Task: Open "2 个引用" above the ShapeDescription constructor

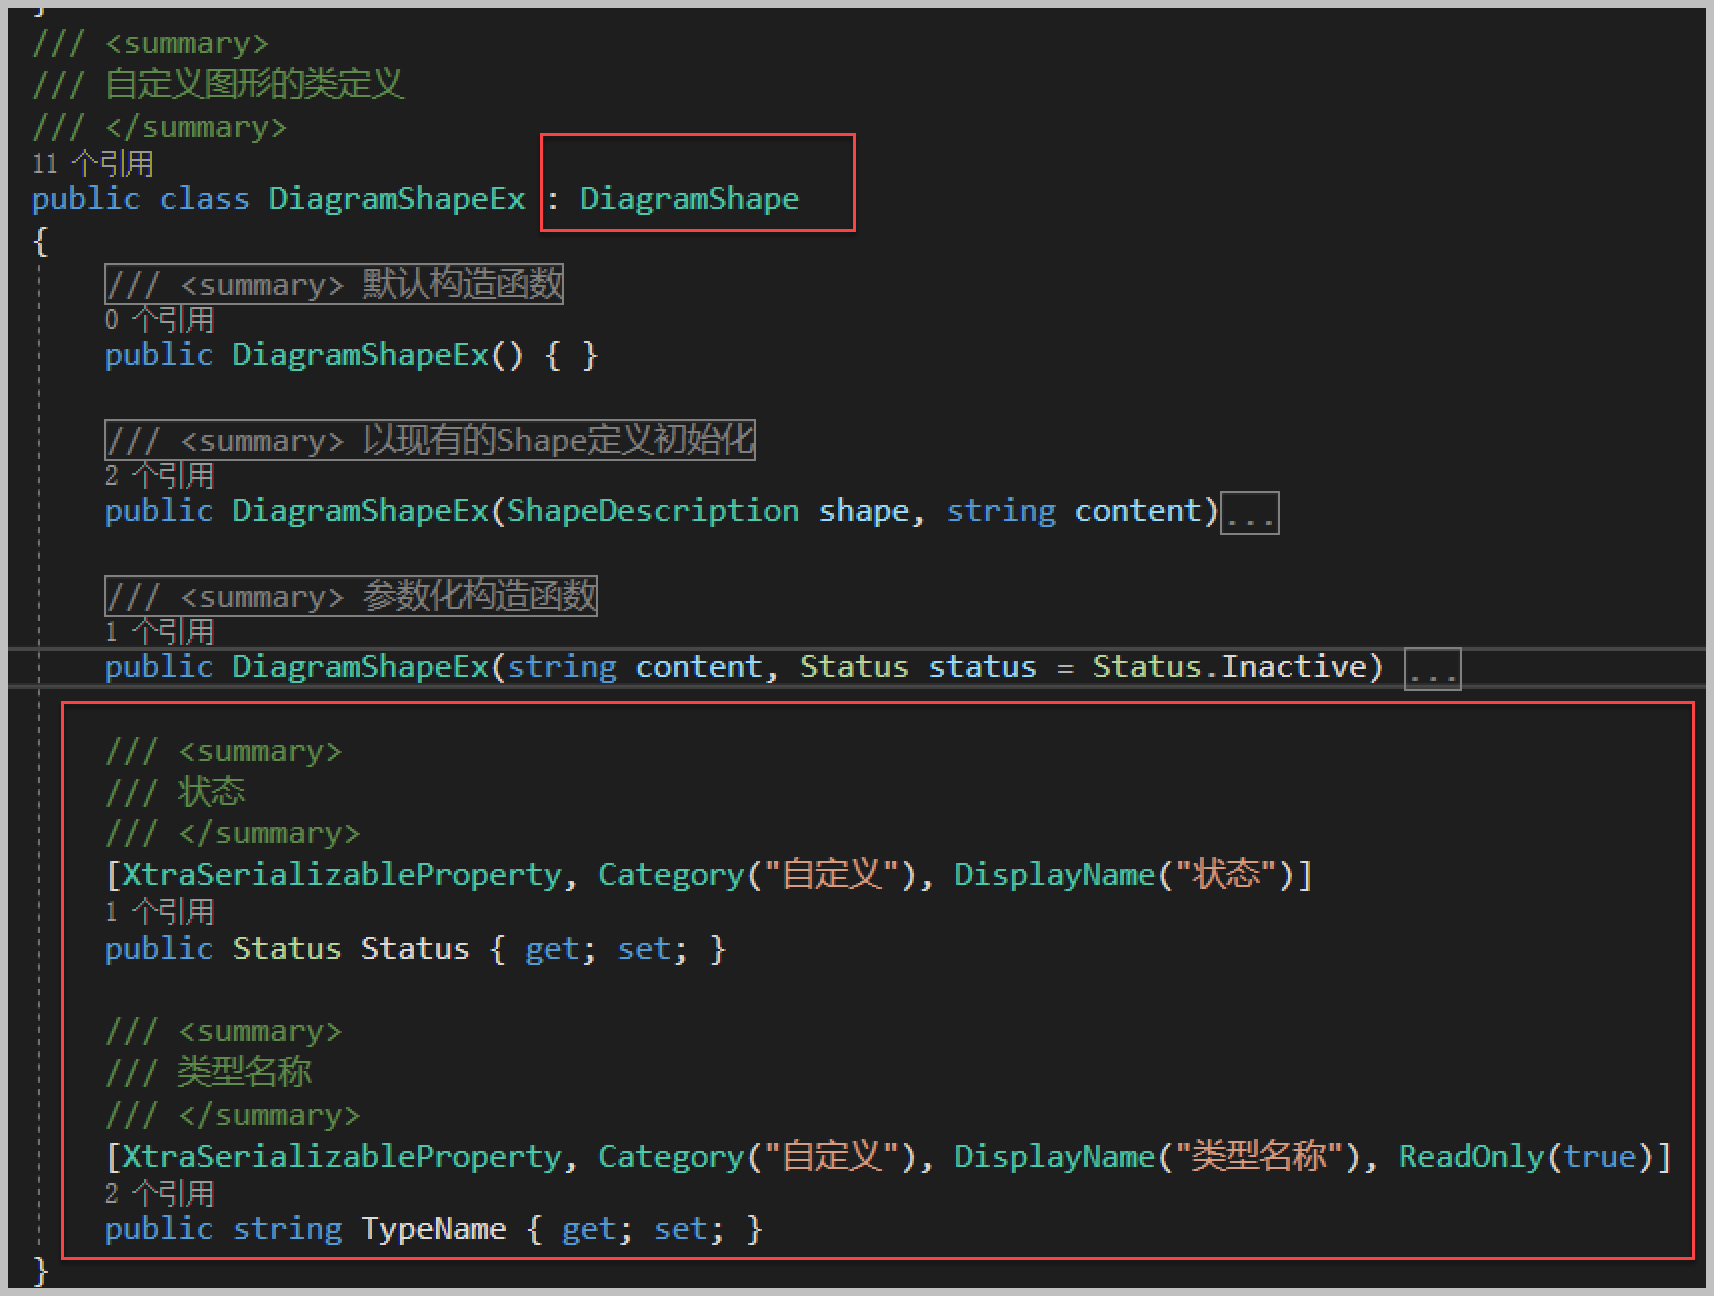Action: pos(160,476)
